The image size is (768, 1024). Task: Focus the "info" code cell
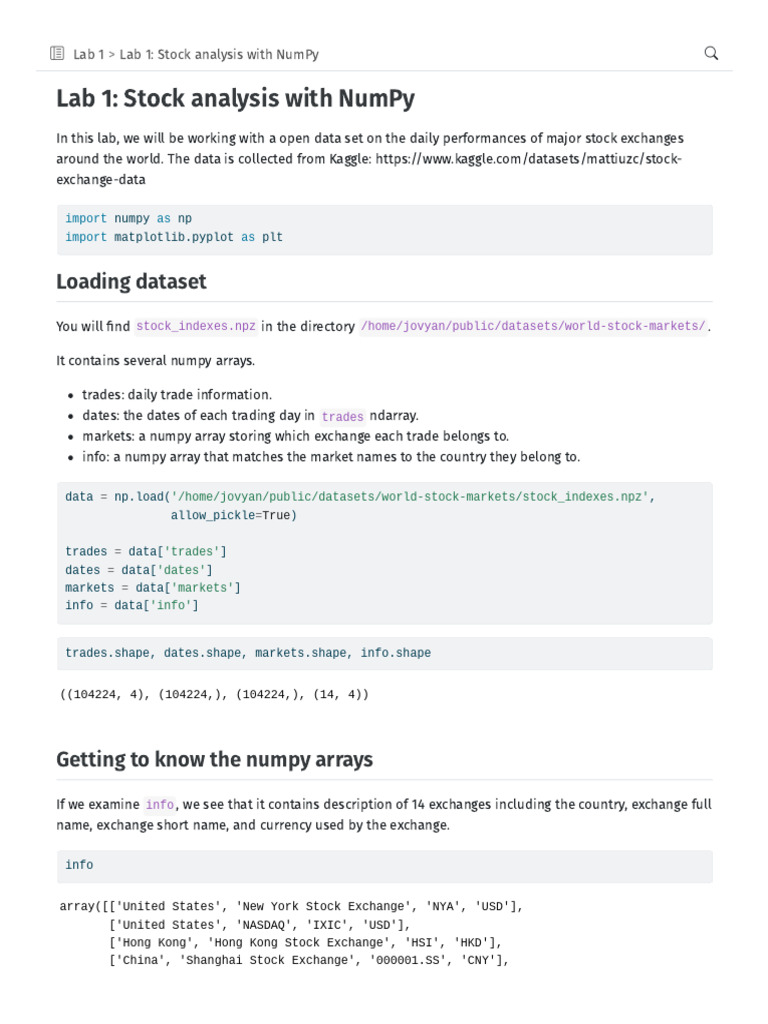pyautogui.click(x=384, y=866)
